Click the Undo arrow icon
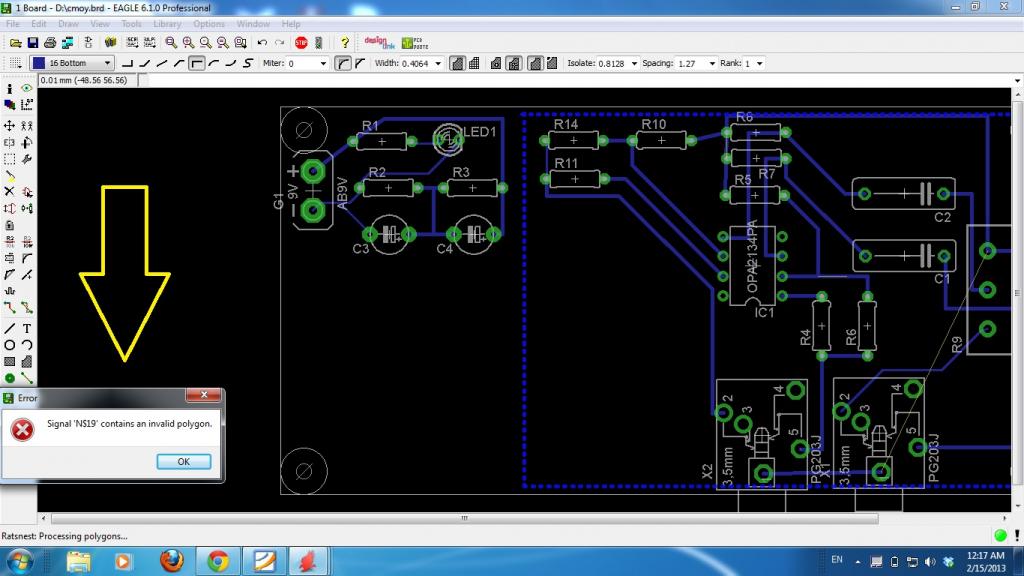 click(261, 43)
